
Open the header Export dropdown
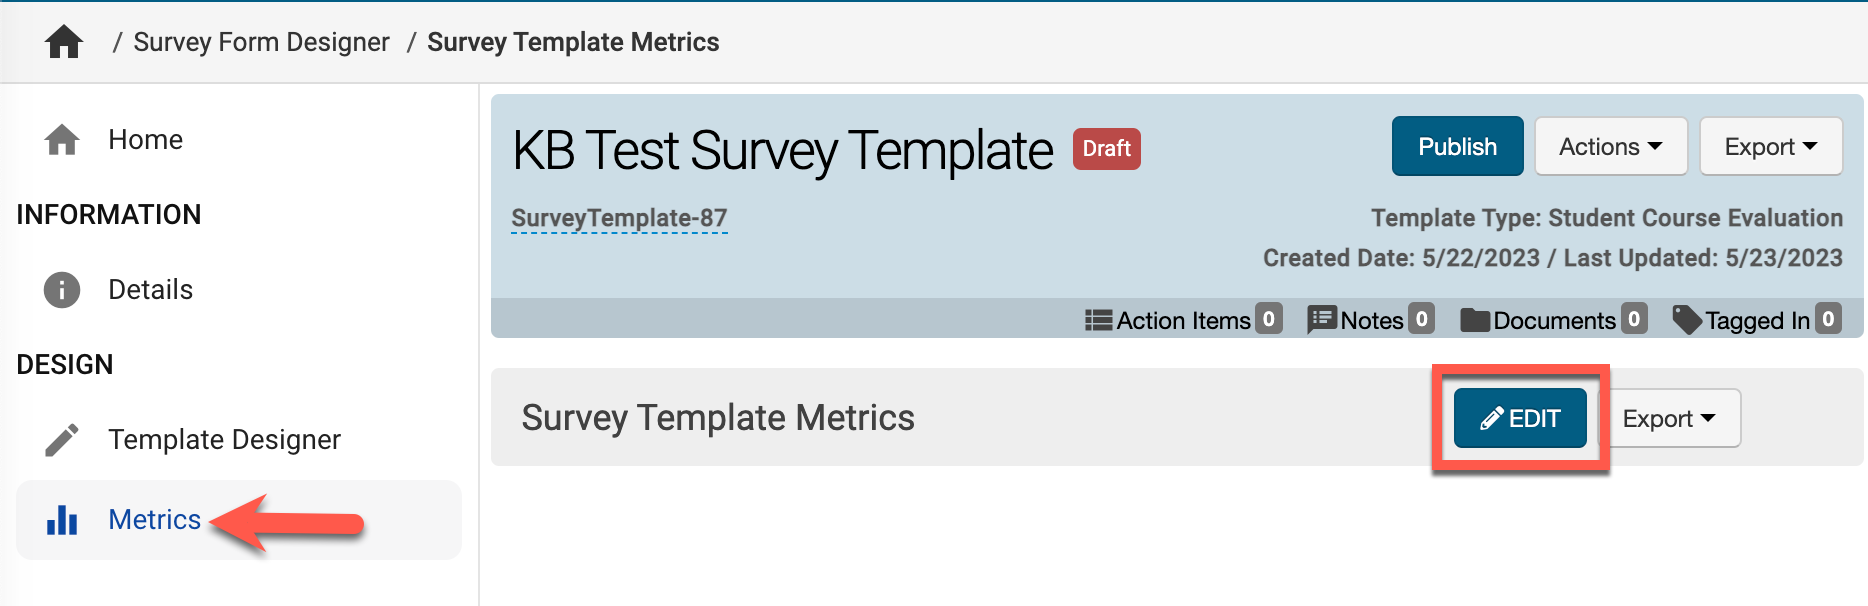(1770, 147)
